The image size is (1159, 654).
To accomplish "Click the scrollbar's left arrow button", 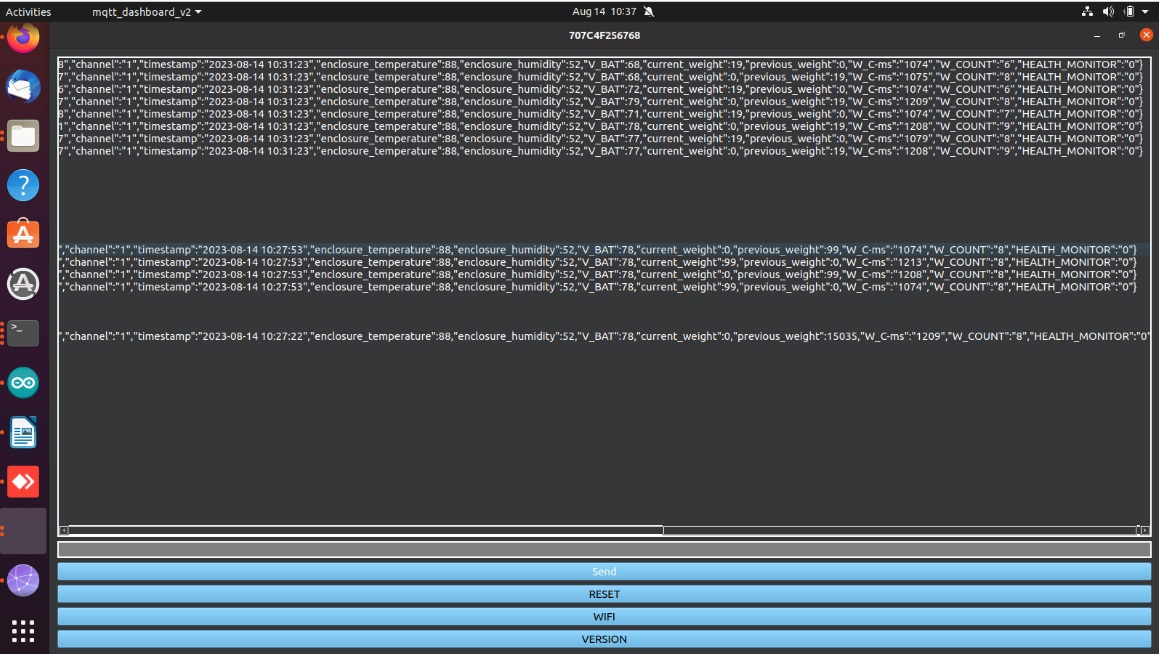I will pos(64,530).
